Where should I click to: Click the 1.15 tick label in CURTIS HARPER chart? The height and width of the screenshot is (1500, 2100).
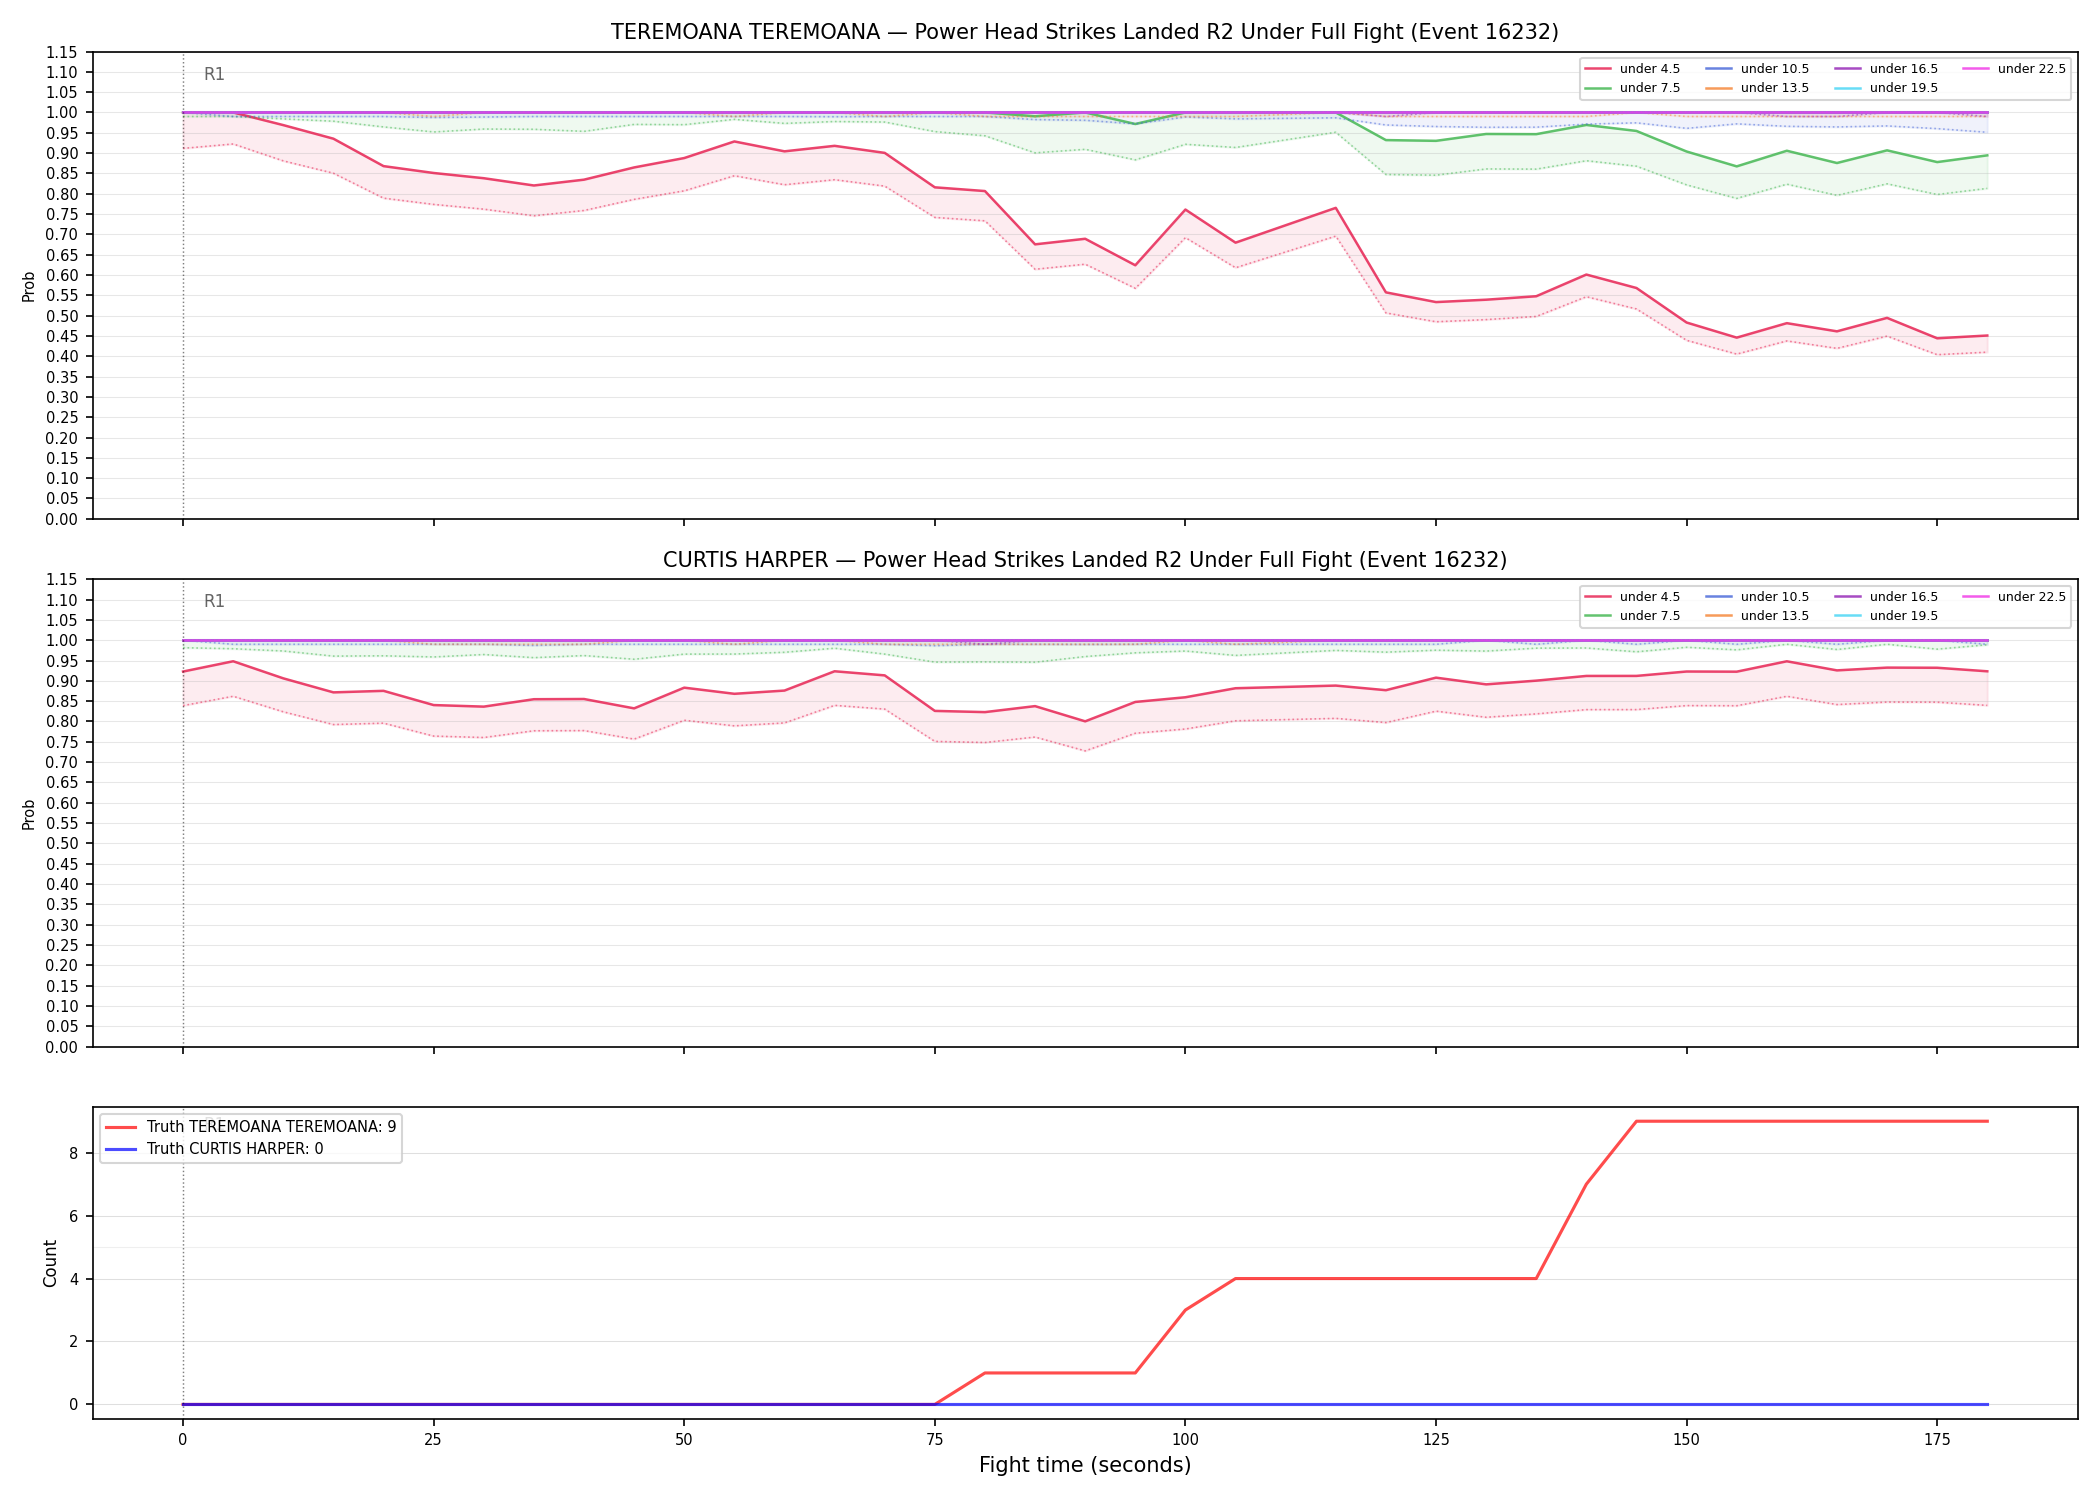click(63, 580)
